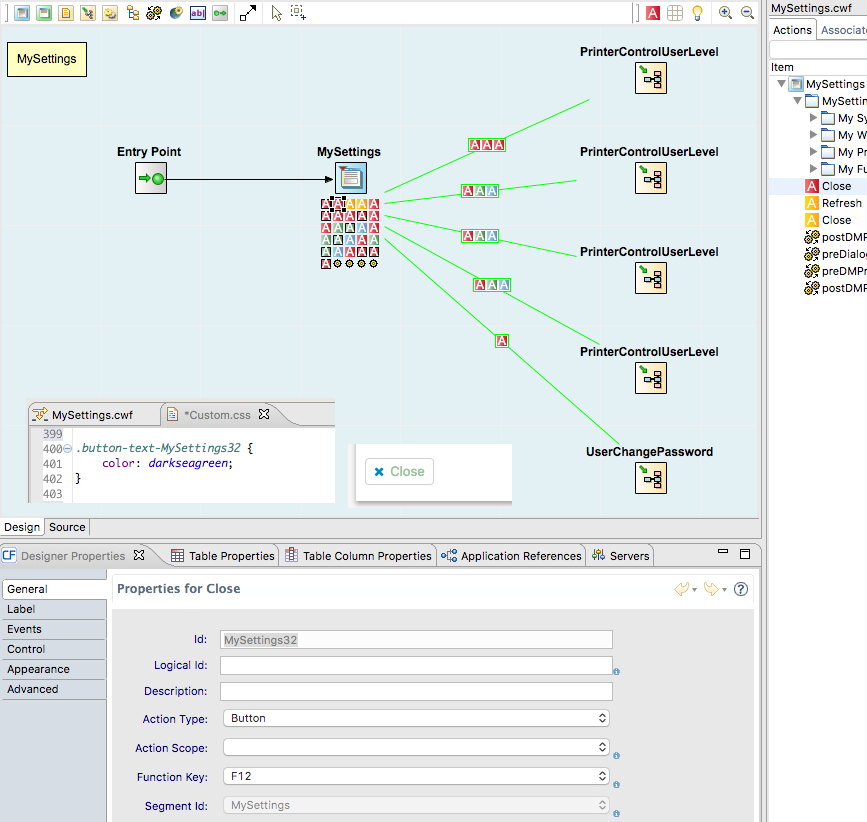Screen dimensions: 867x822
Task: Select the Control properties section
Action: tap(54, 649)
